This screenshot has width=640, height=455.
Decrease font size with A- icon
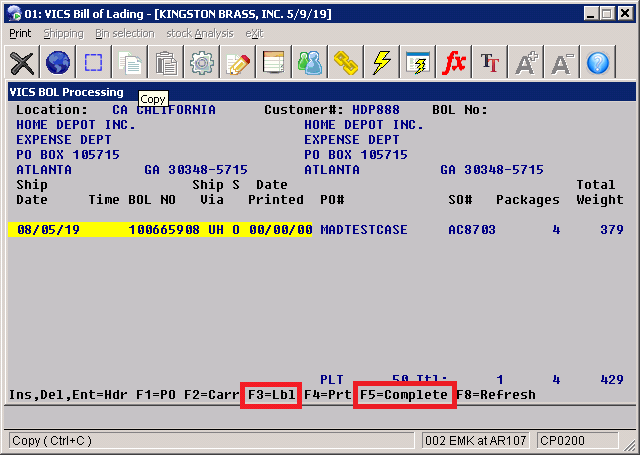[562, 63]
